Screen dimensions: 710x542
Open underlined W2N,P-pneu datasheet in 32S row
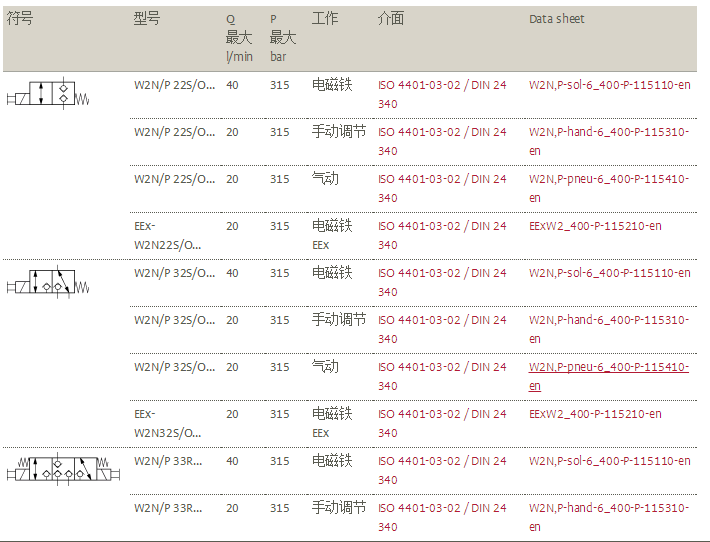(609, 376)
